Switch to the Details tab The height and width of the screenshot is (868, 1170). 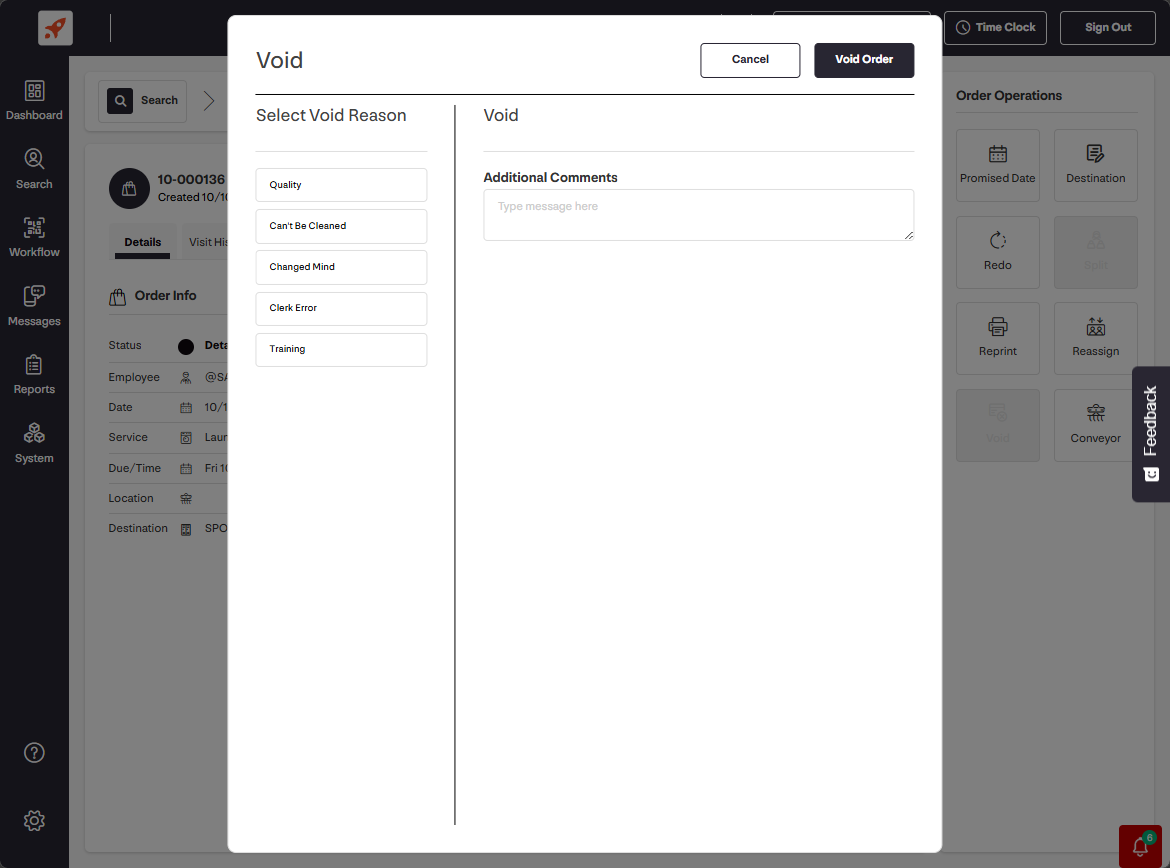[x=143, y=242]
